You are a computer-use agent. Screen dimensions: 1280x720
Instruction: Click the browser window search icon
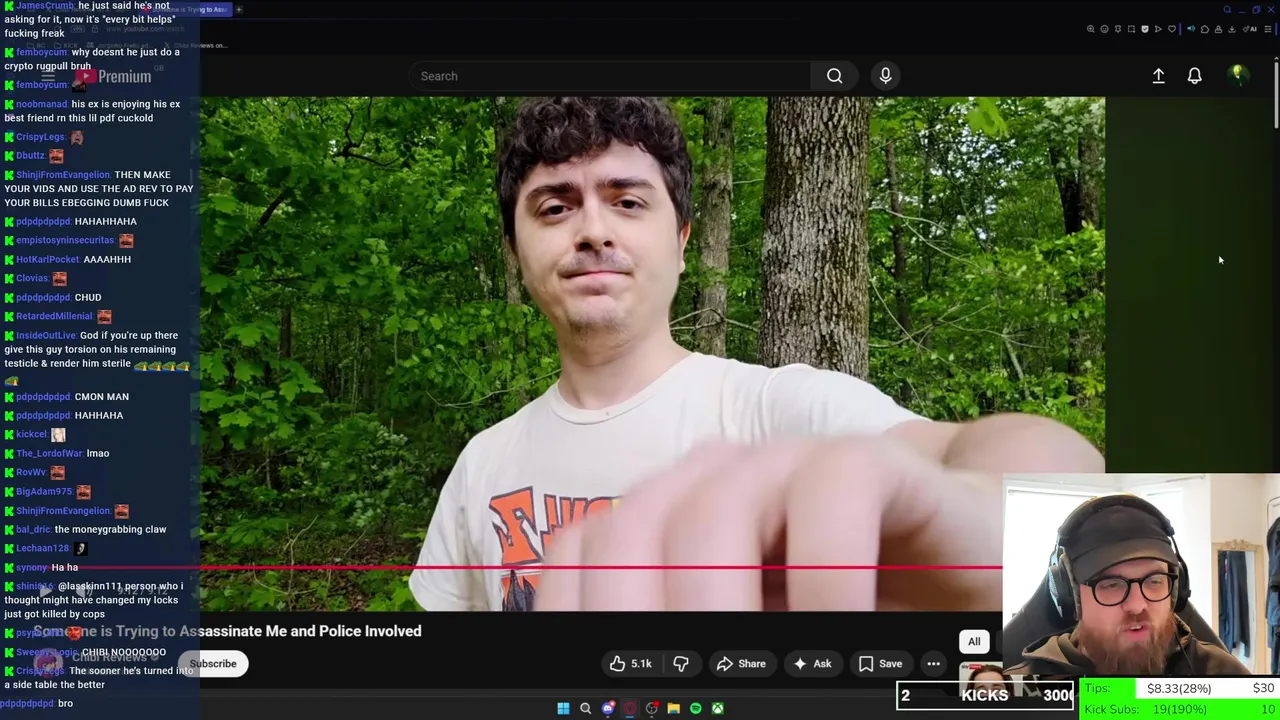(1227, 10)
